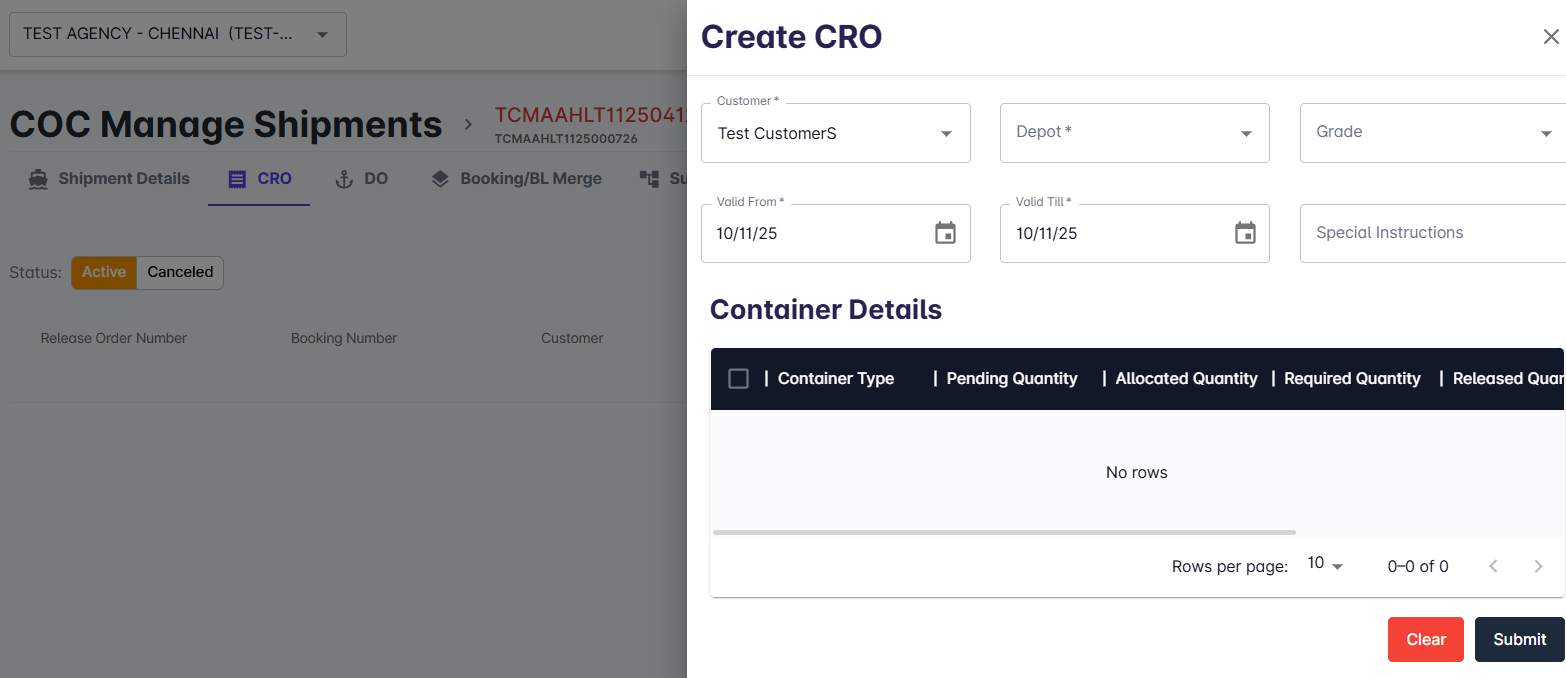Screen dimensions: 1566x678
Task: Close the Create CRO panel
Action: click(x=1550, y=37)
